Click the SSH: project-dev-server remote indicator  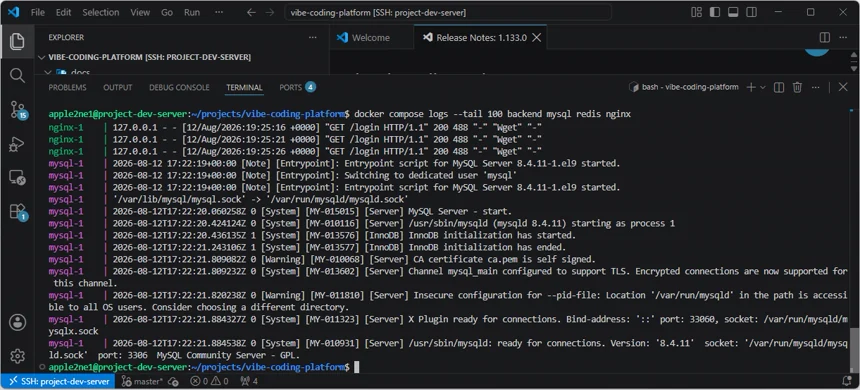tap(57, 381)
